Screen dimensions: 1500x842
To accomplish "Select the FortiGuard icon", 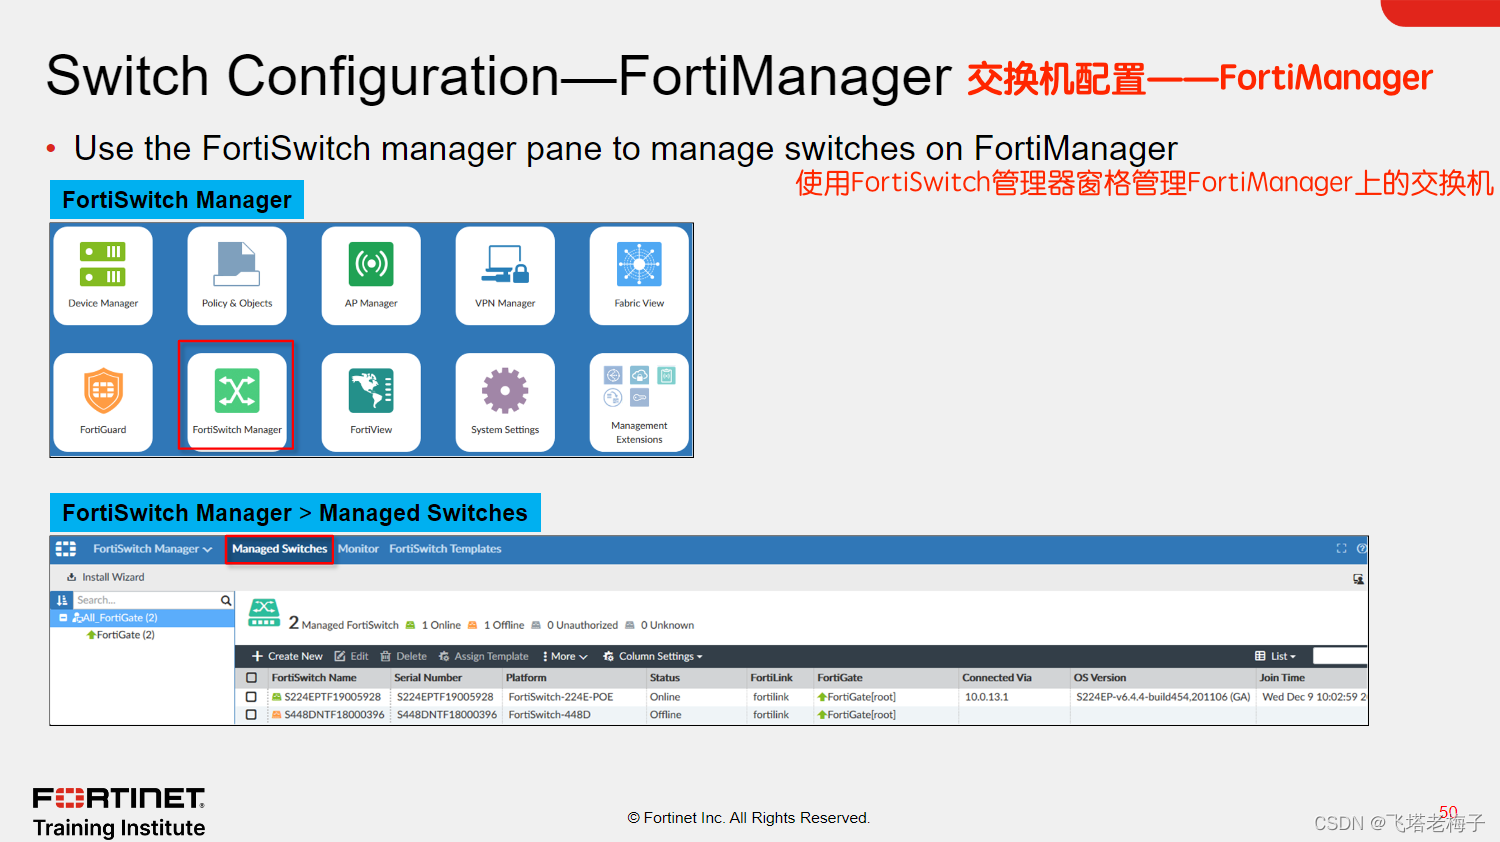I will [x=102, y=402].
